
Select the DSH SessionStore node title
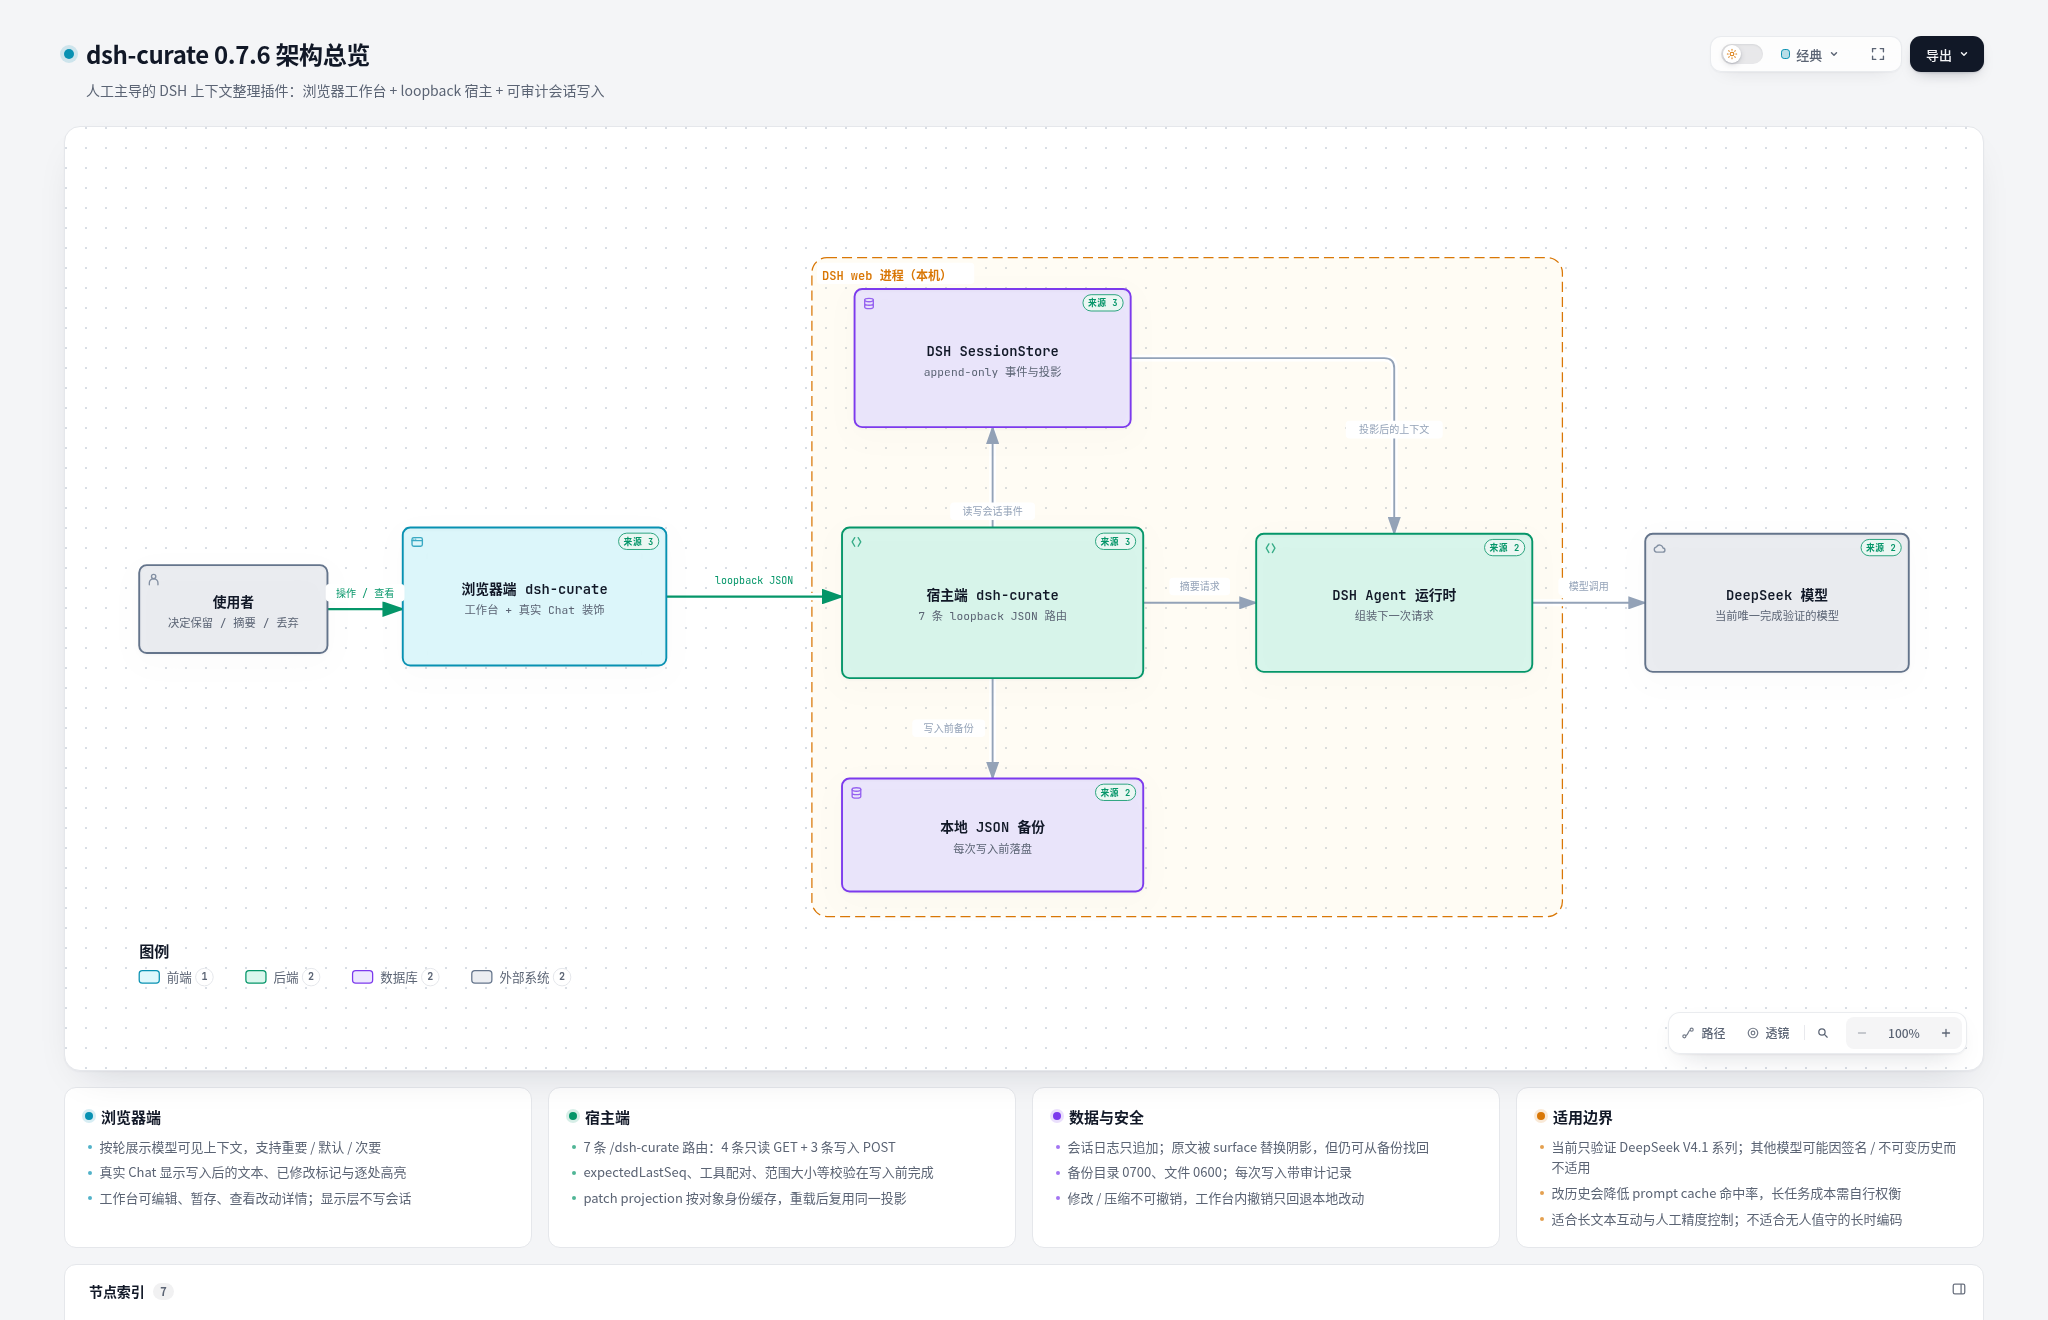(x=992, y=351)
